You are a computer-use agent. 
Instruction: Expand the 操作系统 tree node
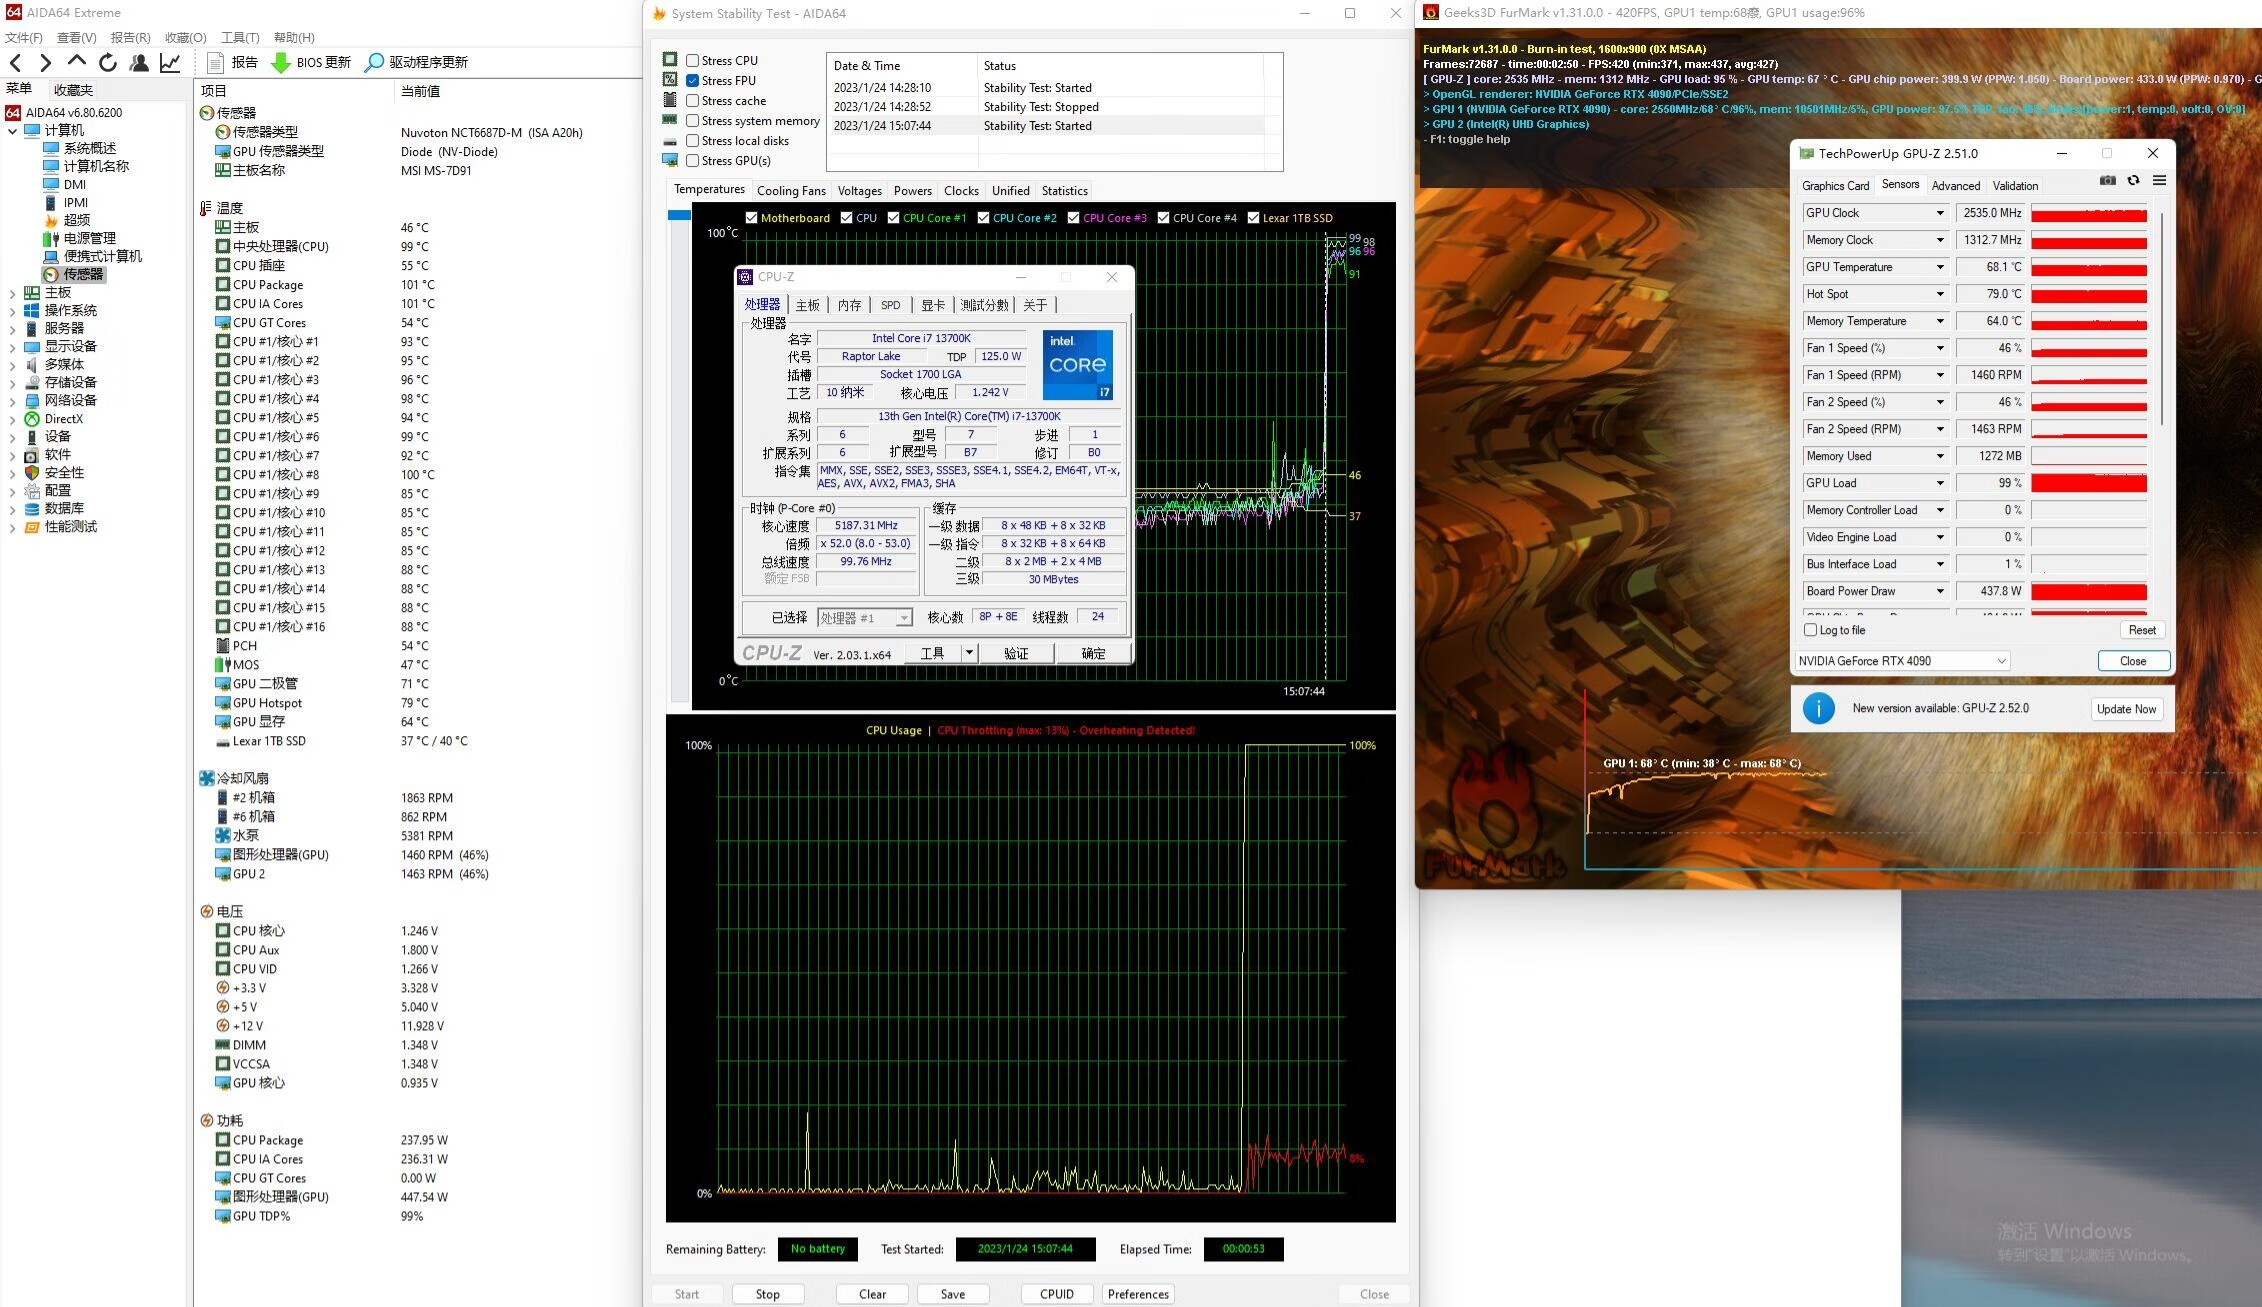click(12, 311)
